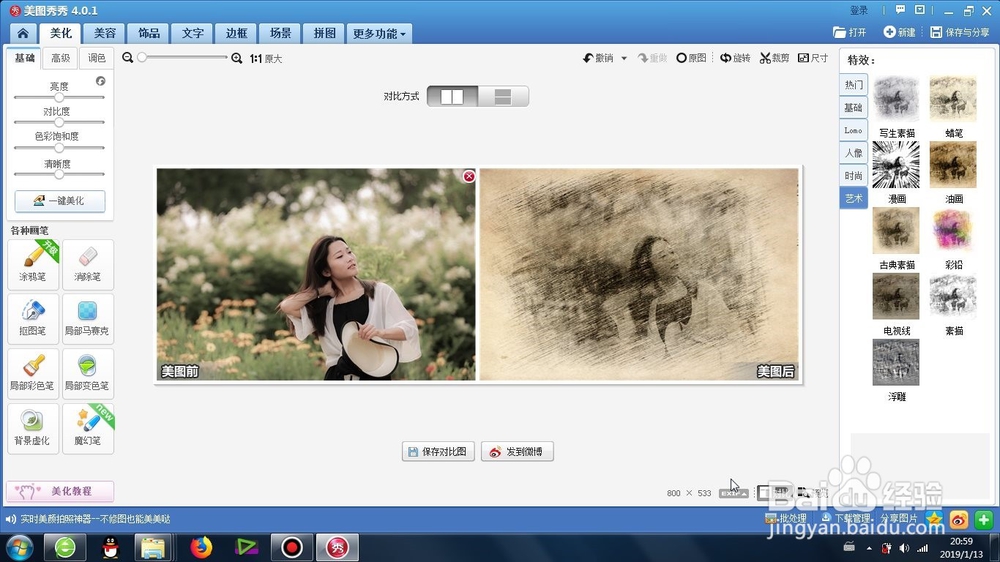Select the Lomo effects category

click(853, 130)
